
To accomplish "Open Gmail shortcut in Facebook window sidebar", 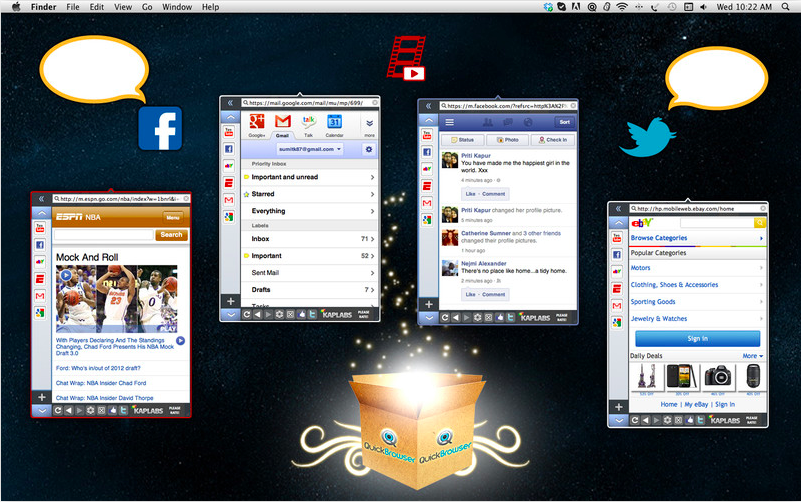I will pos(428,203).
